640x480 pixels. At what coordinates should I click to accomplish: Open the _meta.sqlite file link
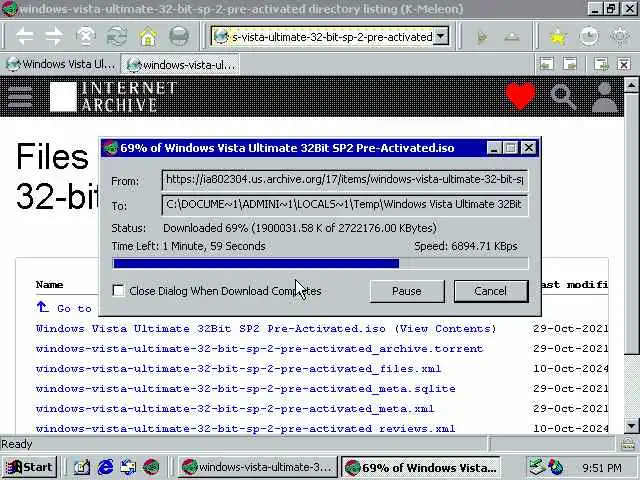tap(246, 389)
